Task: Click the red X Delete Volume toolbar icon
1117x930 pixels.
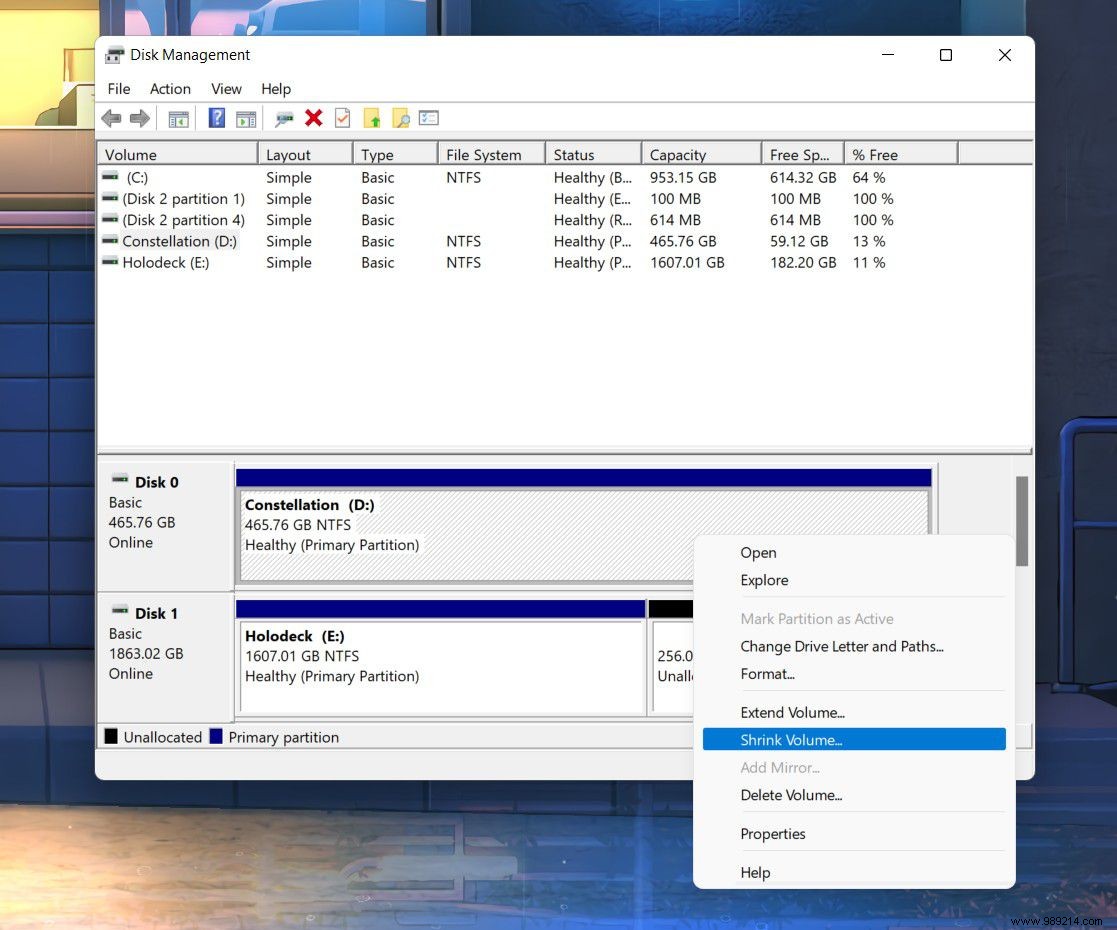Action: pos(313,118)
